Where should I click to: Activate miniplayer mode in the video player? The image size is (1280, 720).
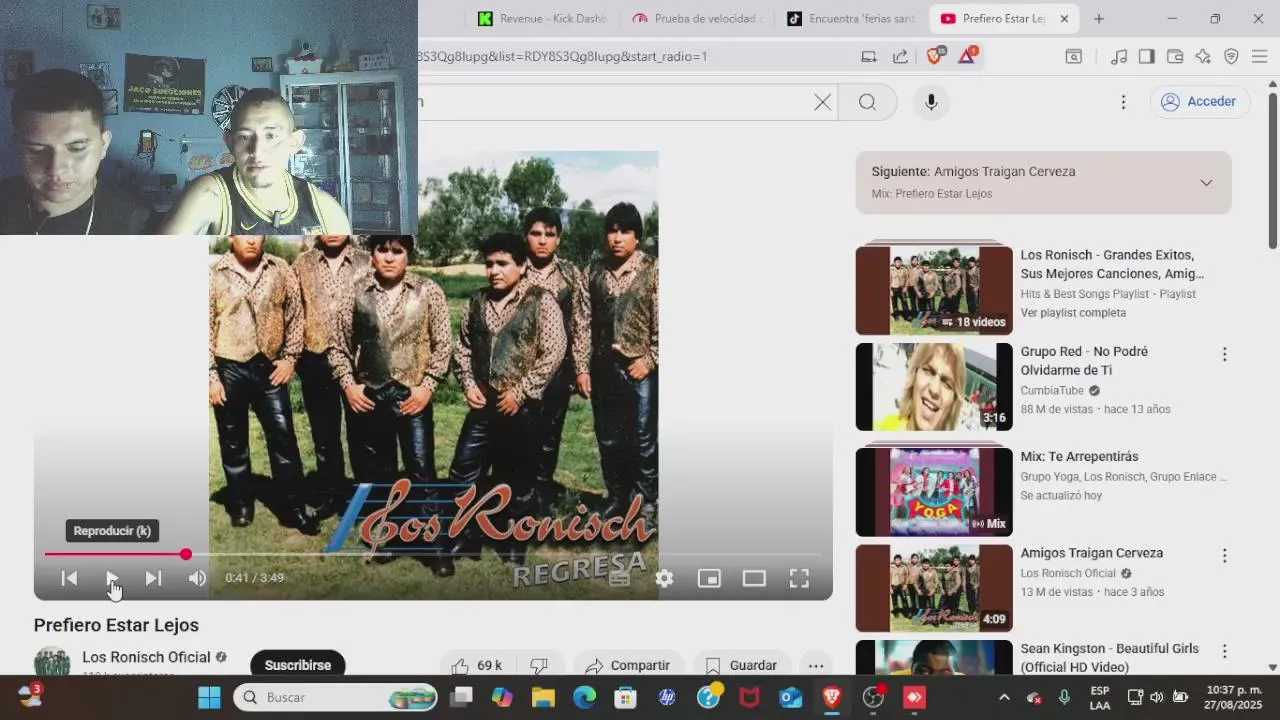[709, 578]
